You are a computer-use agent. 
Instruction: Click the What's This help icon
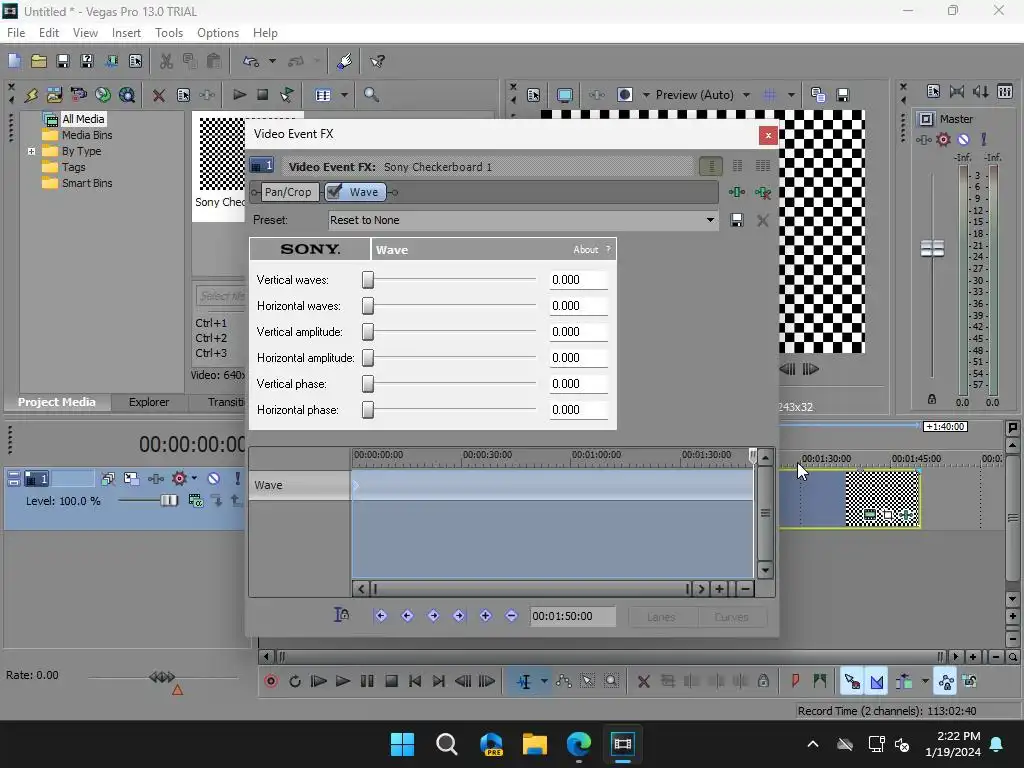click(377, 61)
